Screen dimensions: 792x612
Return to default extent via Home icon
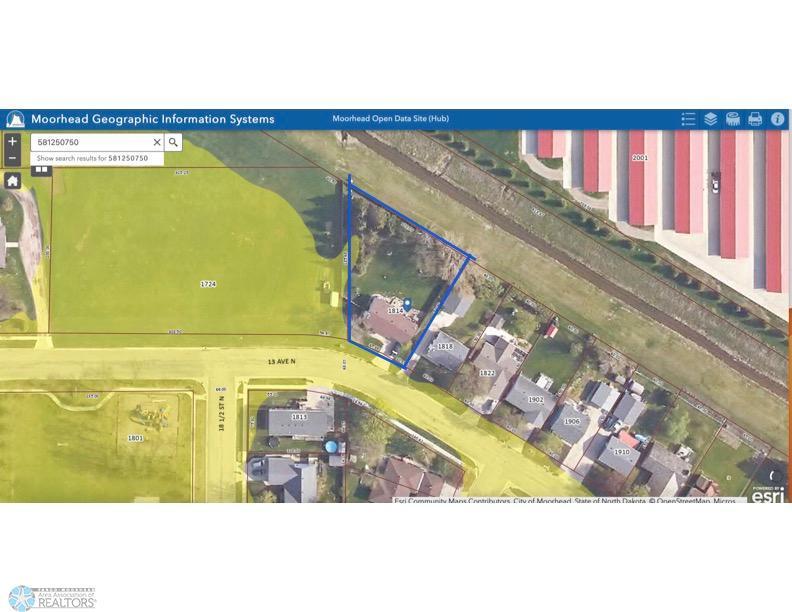[13, 180]
